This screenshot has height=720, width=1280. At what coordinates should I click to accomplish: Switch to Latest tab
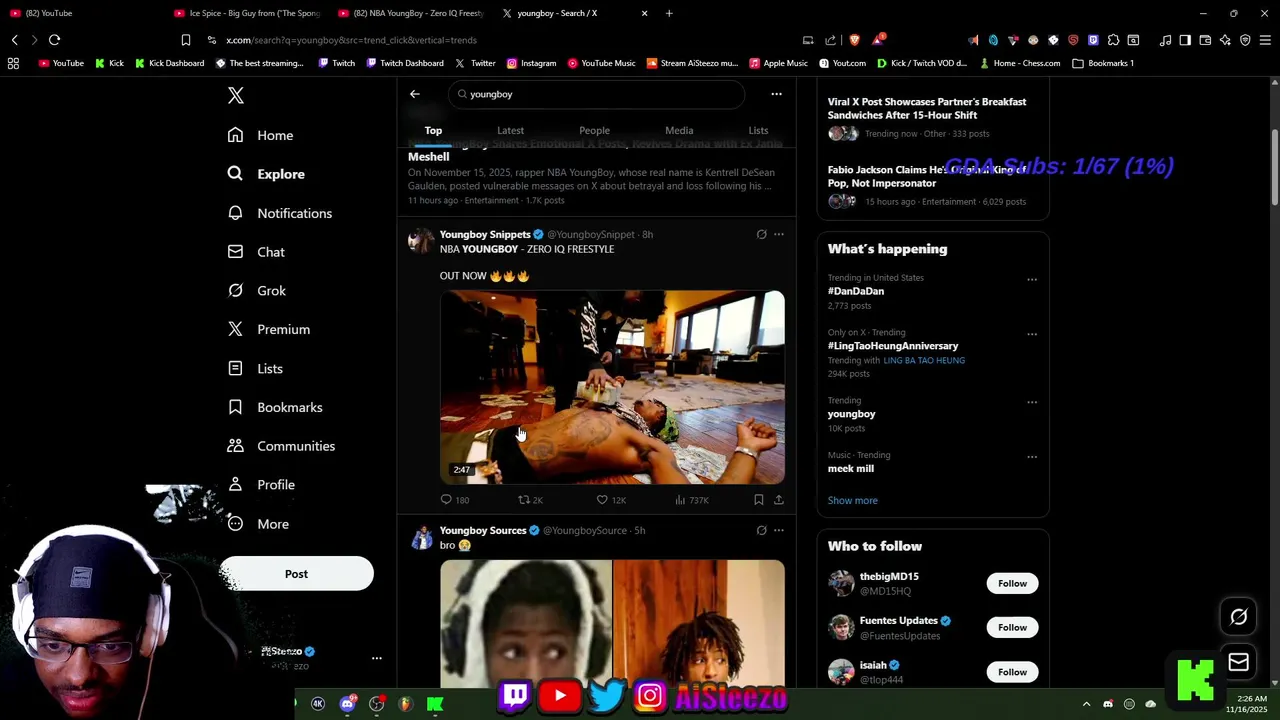[510, 130]
